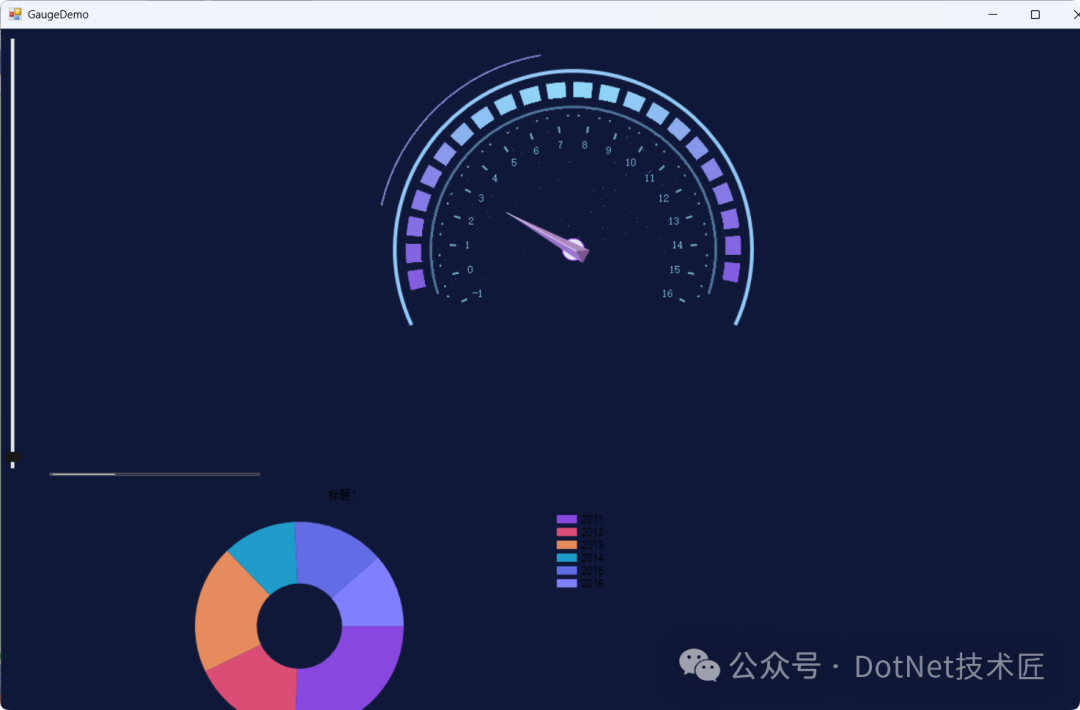This screenshot has width=1080, height=710.
Task: Click the gauge scale value "-1"
Action: coord(477,293)
